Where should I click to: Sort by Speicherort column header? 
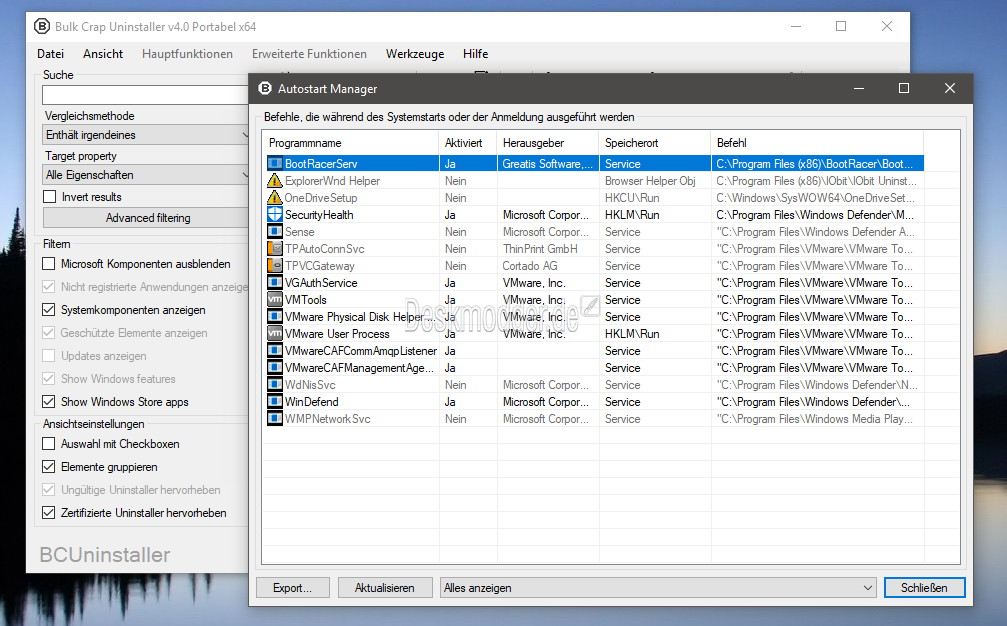pos(655,143)
